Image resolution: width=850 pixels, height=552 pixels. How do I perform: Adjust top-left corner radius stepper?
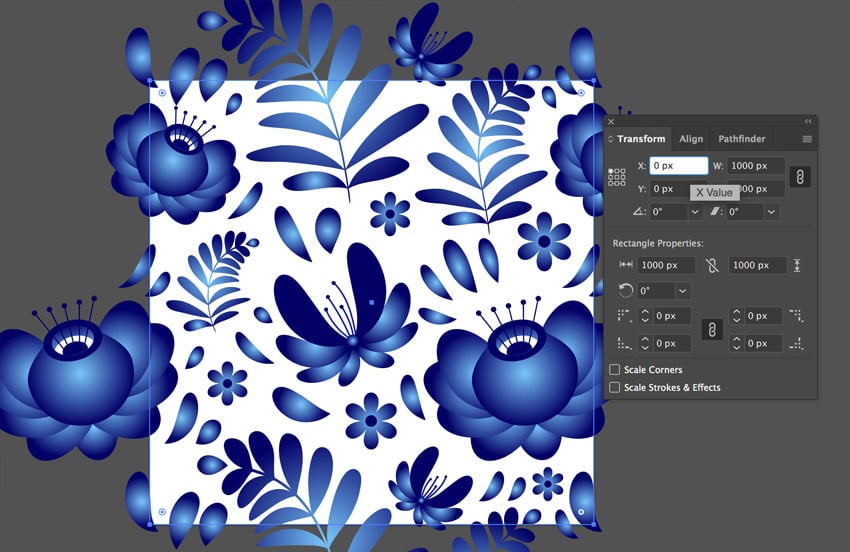[645, 316]
